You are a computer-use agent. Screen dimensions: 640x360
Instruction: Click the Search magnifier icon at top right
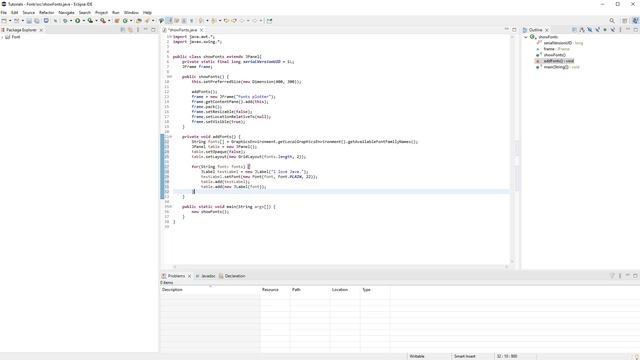click(x=612, y=20)
